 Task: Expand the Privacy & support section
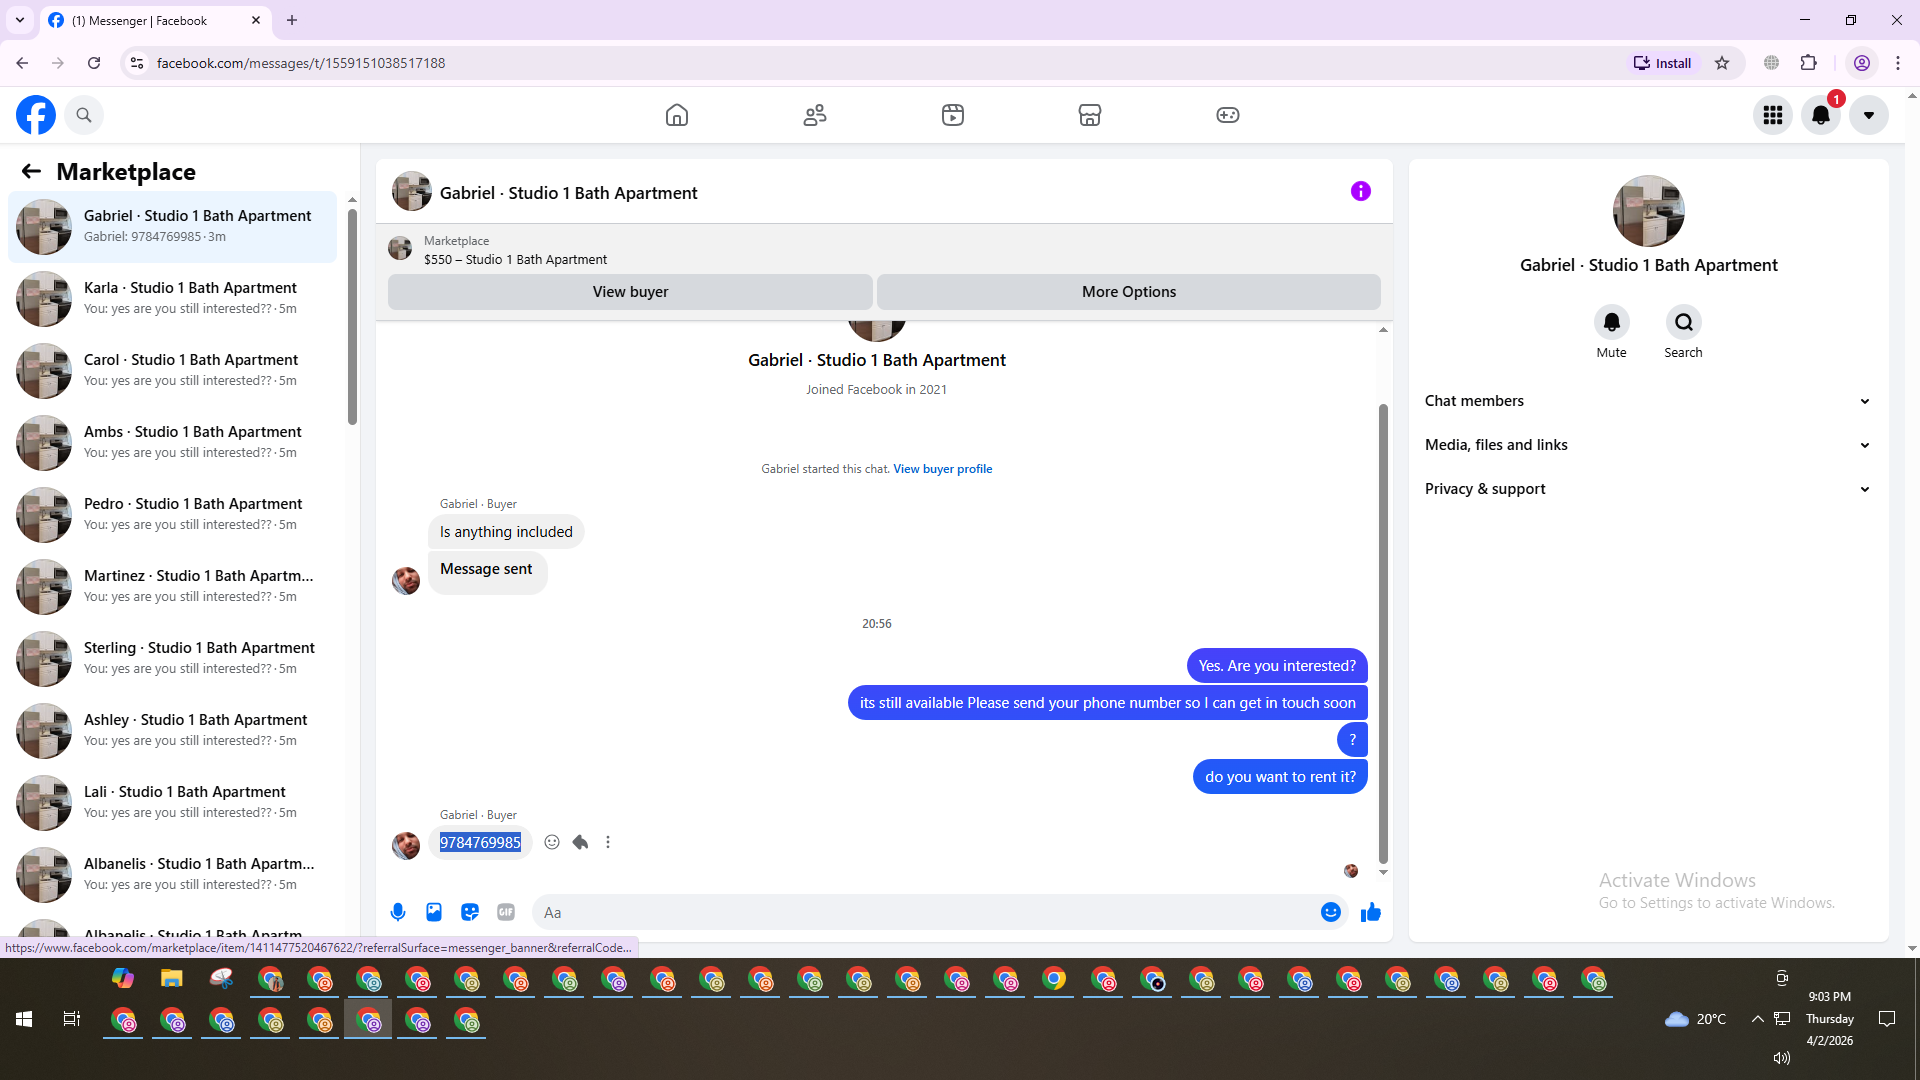(x=1648, y=489)
